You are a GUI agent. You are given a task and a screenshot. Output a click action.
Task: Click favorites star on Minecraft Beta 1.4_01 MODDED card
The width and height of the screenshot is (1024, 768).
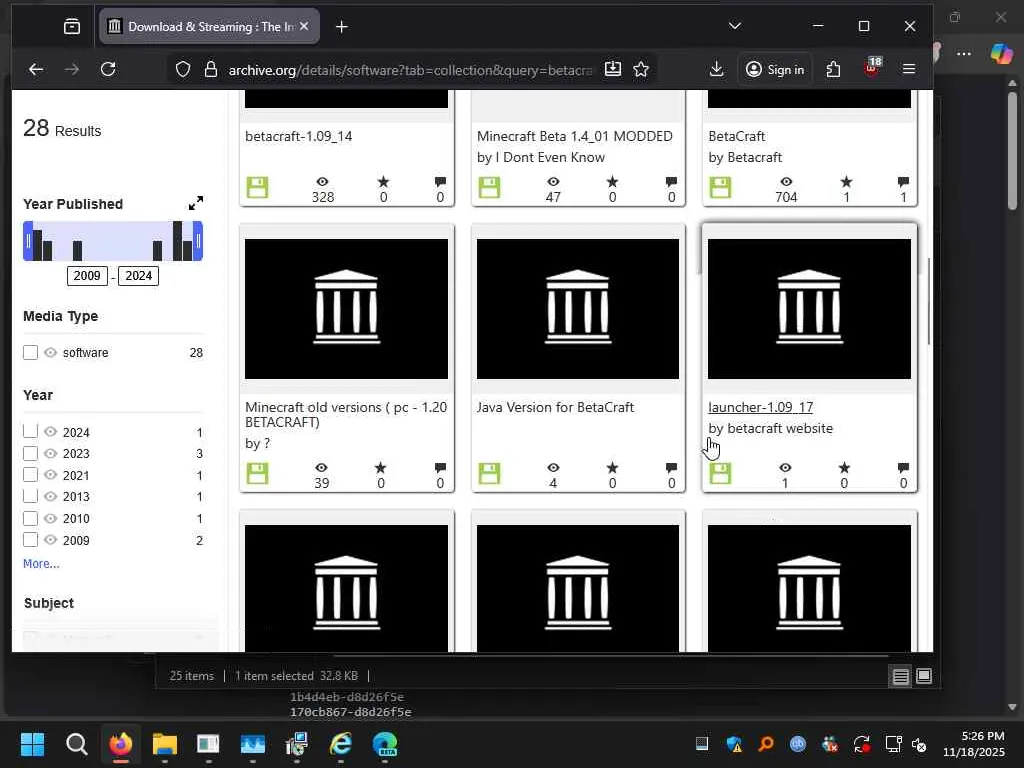[x=613, y=182]
